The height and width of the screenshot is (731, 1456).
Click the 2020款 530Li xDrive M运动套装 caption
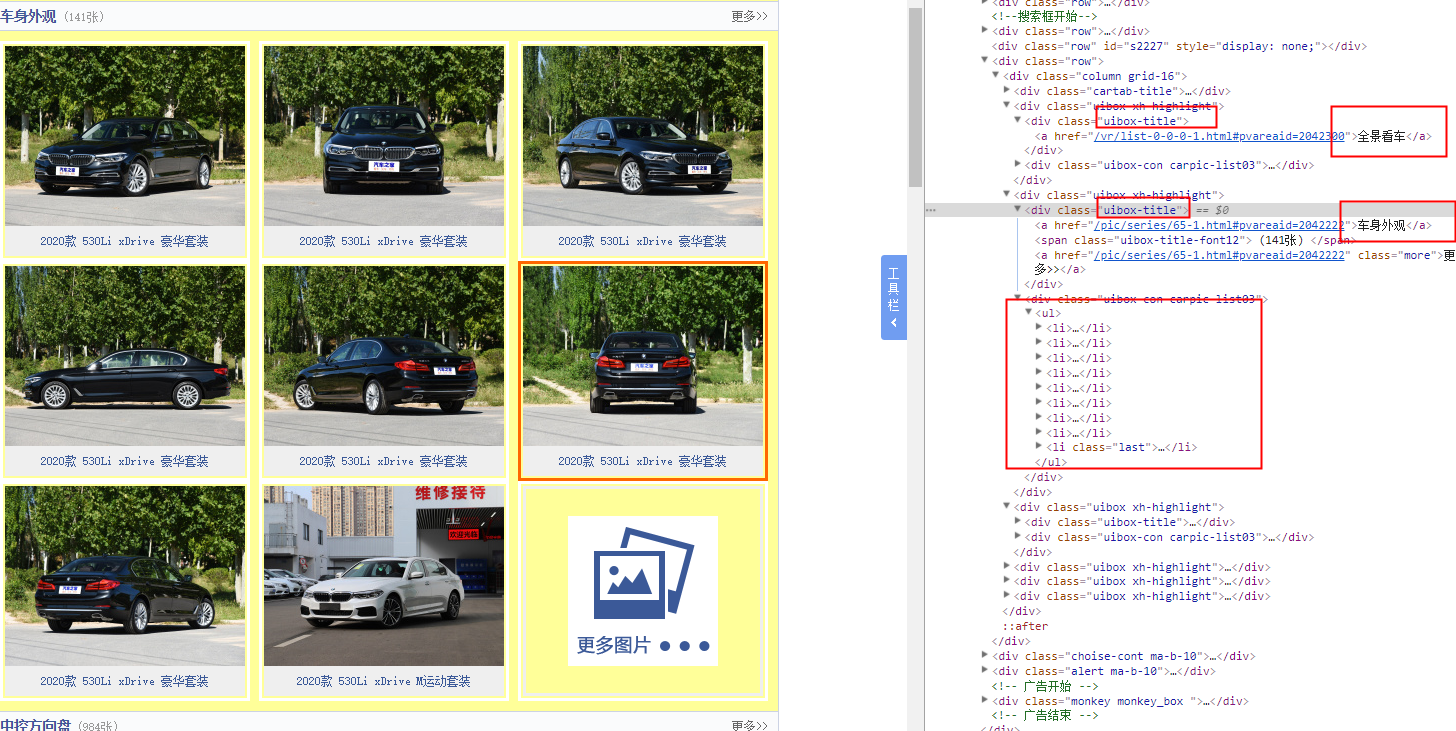click(x=383, y=681)
